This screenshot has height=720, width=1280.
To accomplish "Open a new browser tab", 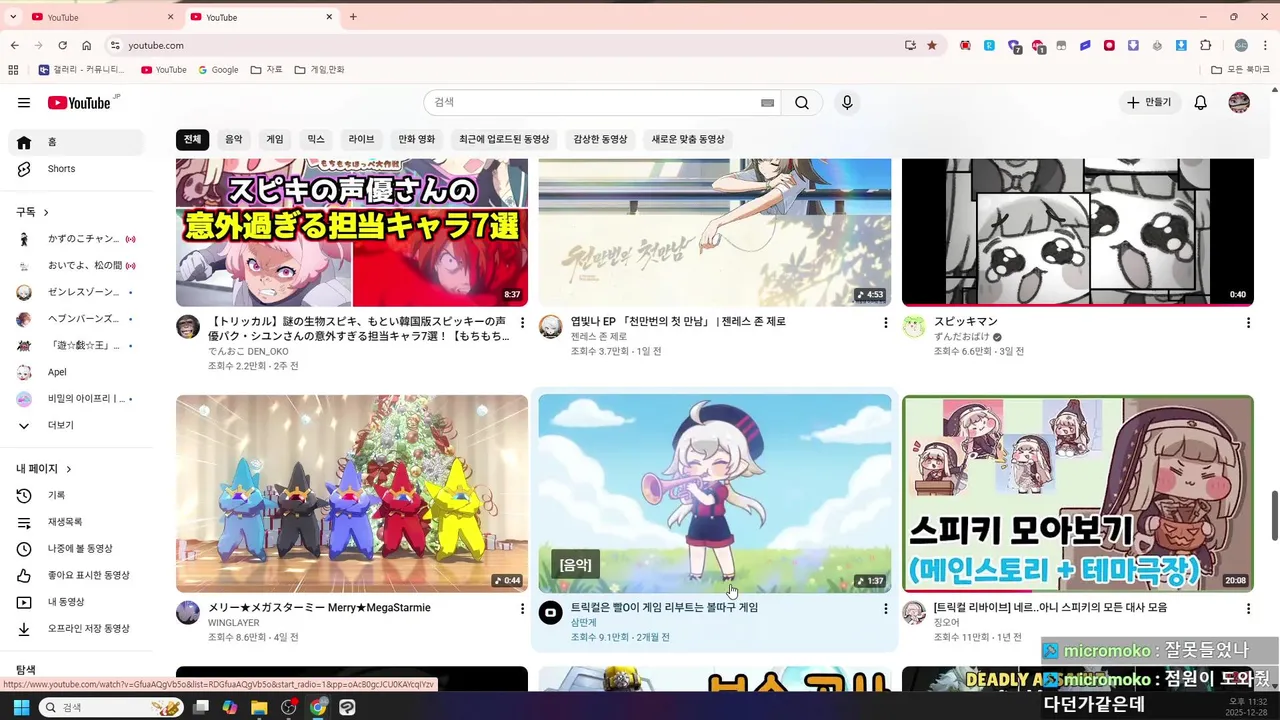I will 353,17.
